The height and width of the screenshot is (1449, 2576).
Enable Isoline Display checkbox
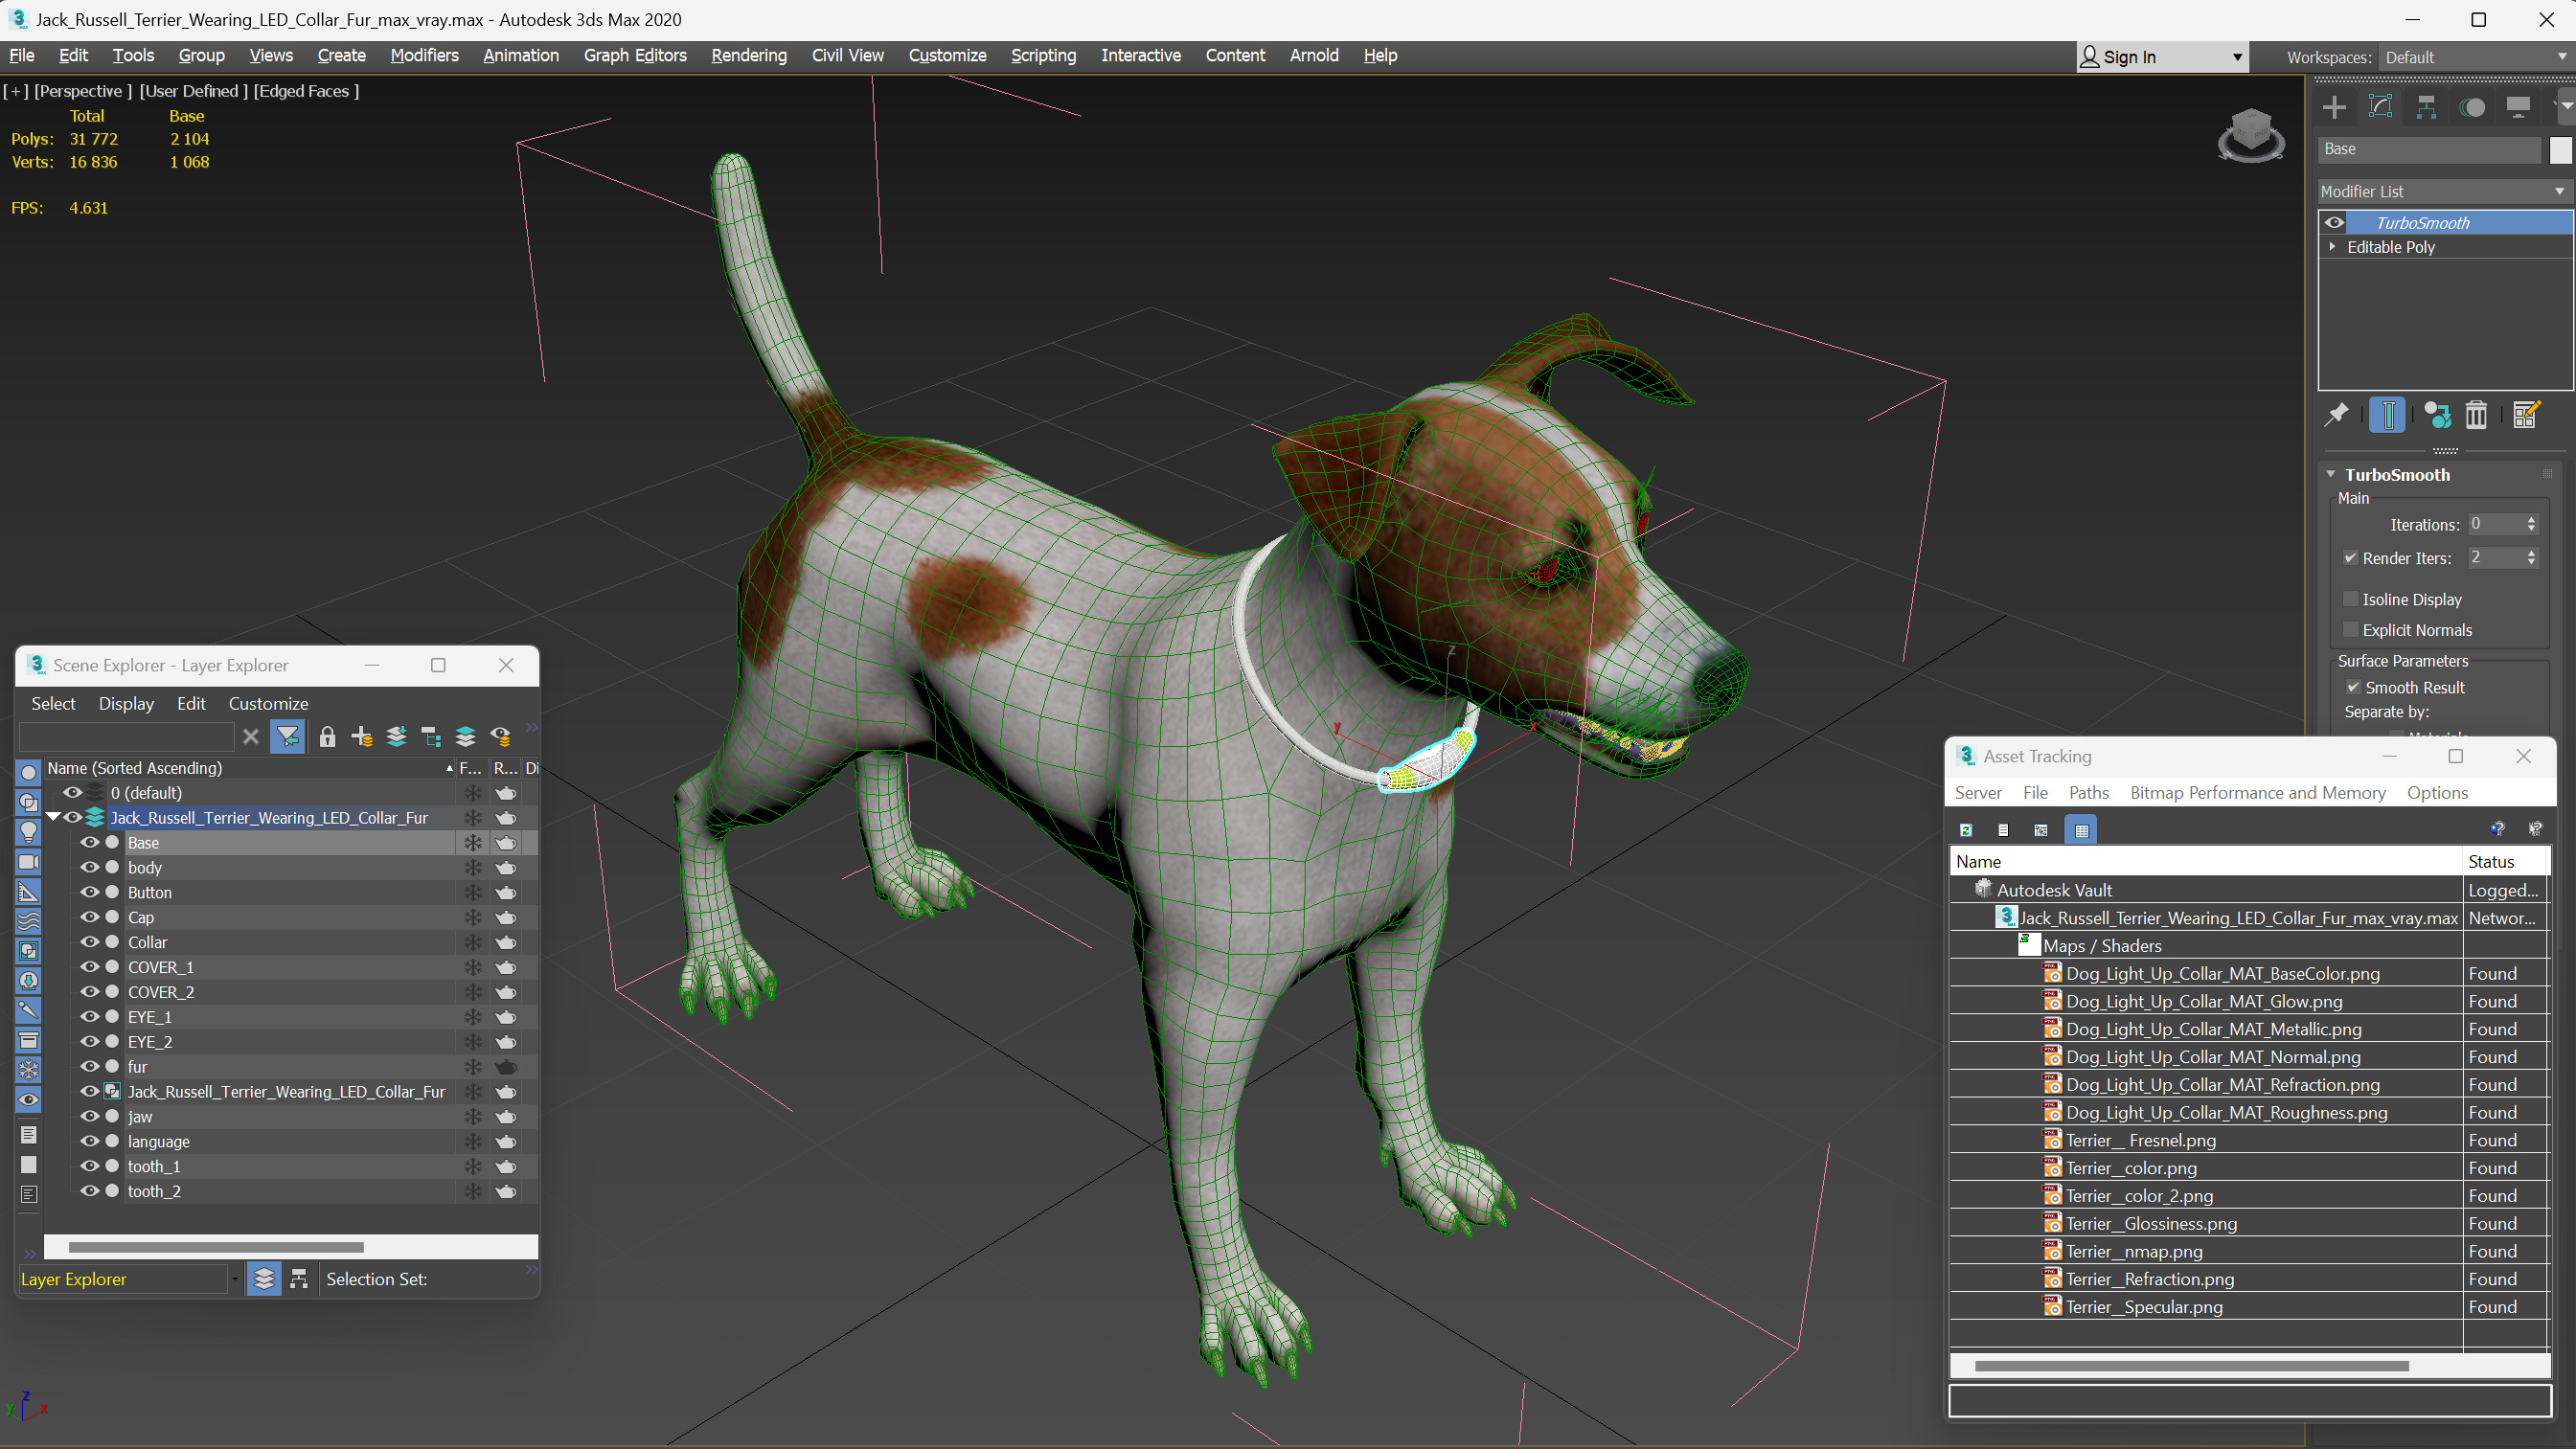[x=2350, y=599]
